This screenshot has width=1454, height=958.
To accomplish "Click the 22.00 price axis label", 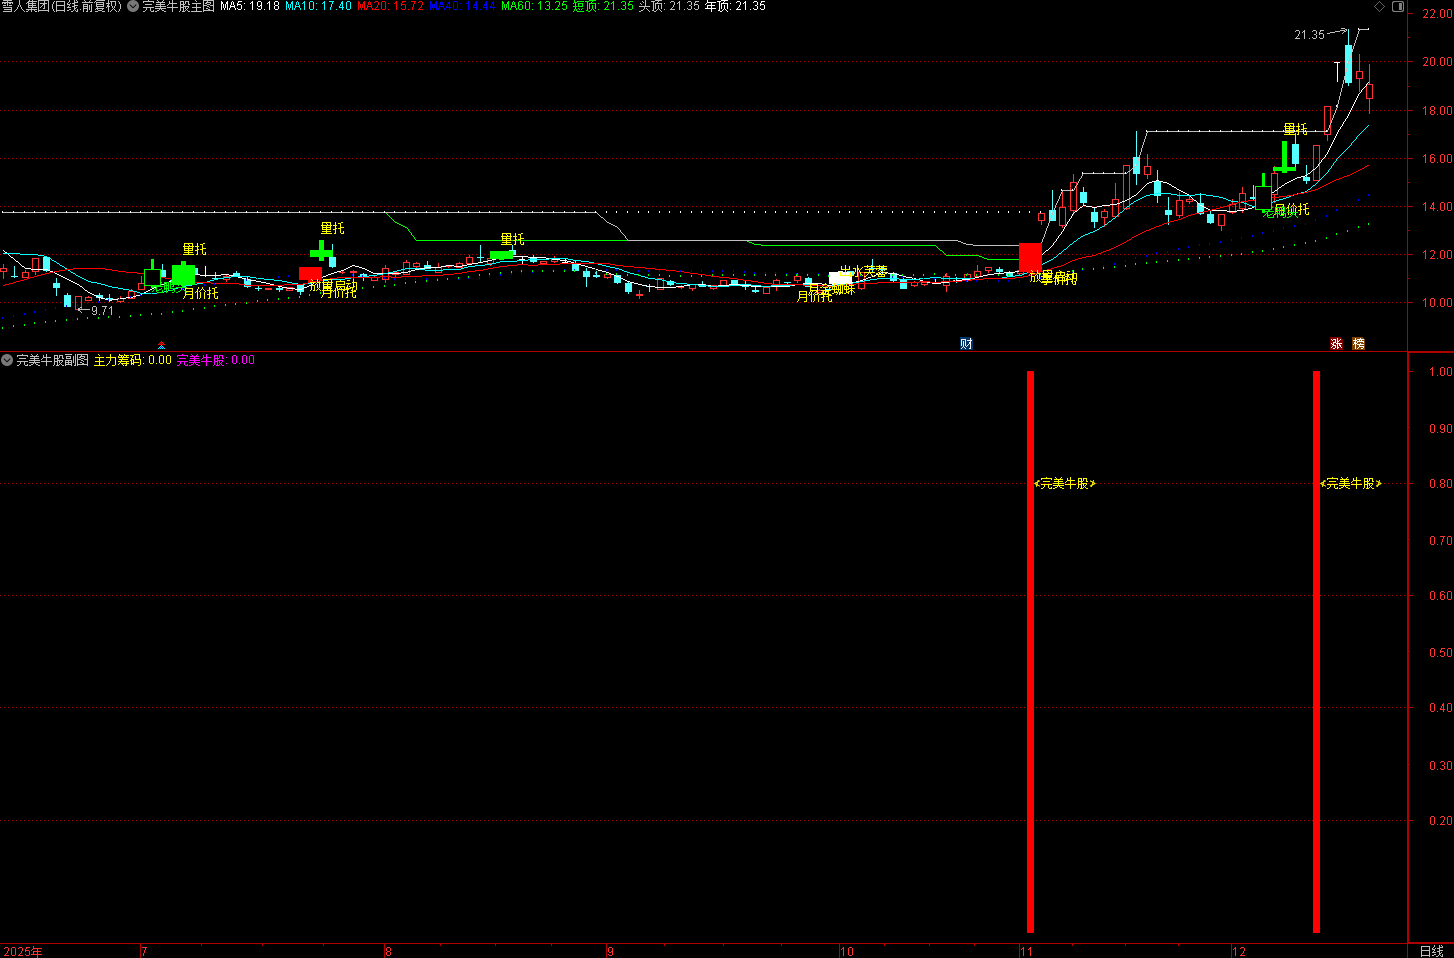I will 1437,15.
